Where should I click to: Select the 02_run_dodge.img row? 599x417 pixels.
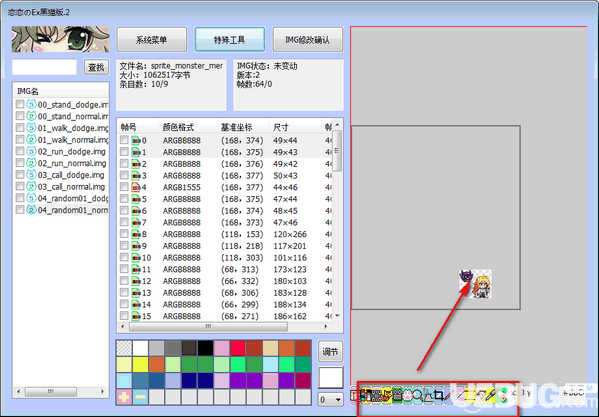(62, 152)
